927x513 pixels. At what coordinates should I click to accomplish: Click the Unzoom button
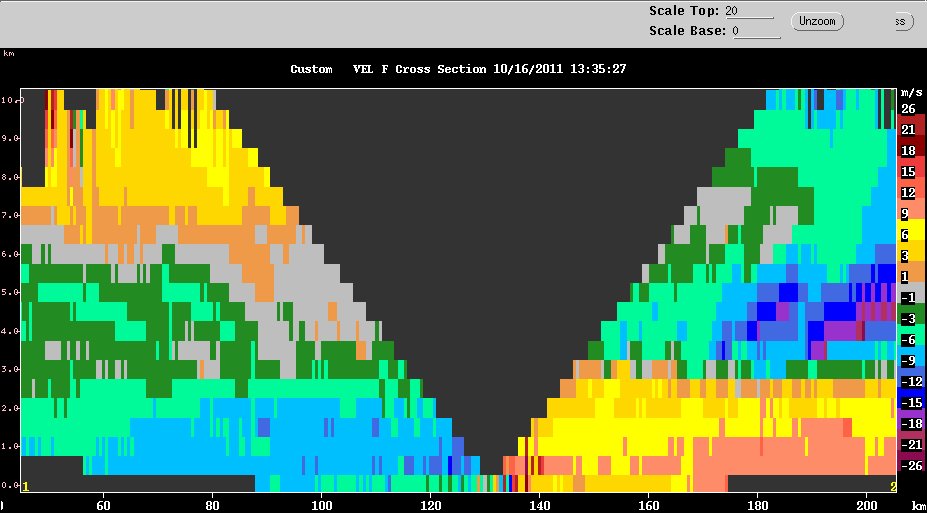[817, 21]
